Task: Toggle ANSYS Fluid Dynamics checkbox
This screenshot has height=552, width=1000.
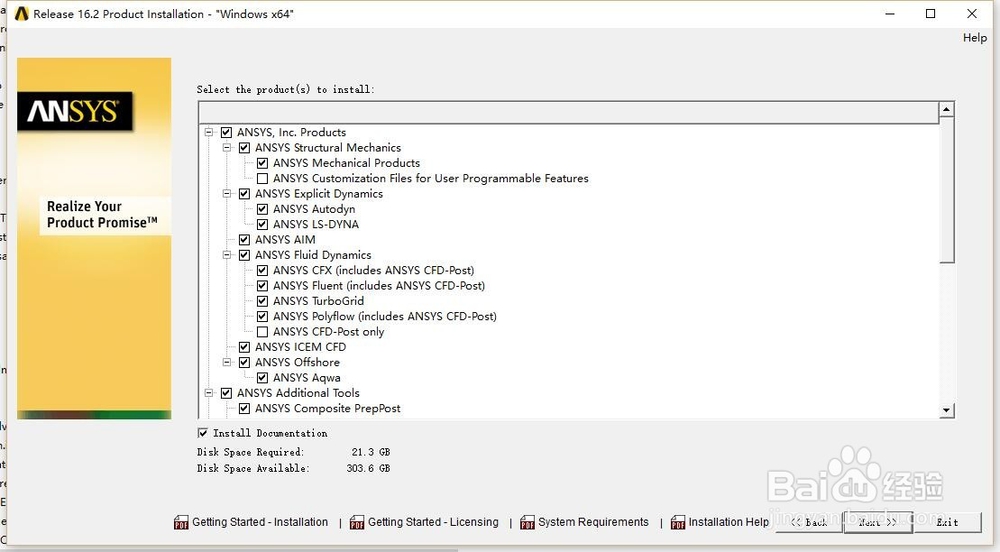Action: (x=244, y=255)
